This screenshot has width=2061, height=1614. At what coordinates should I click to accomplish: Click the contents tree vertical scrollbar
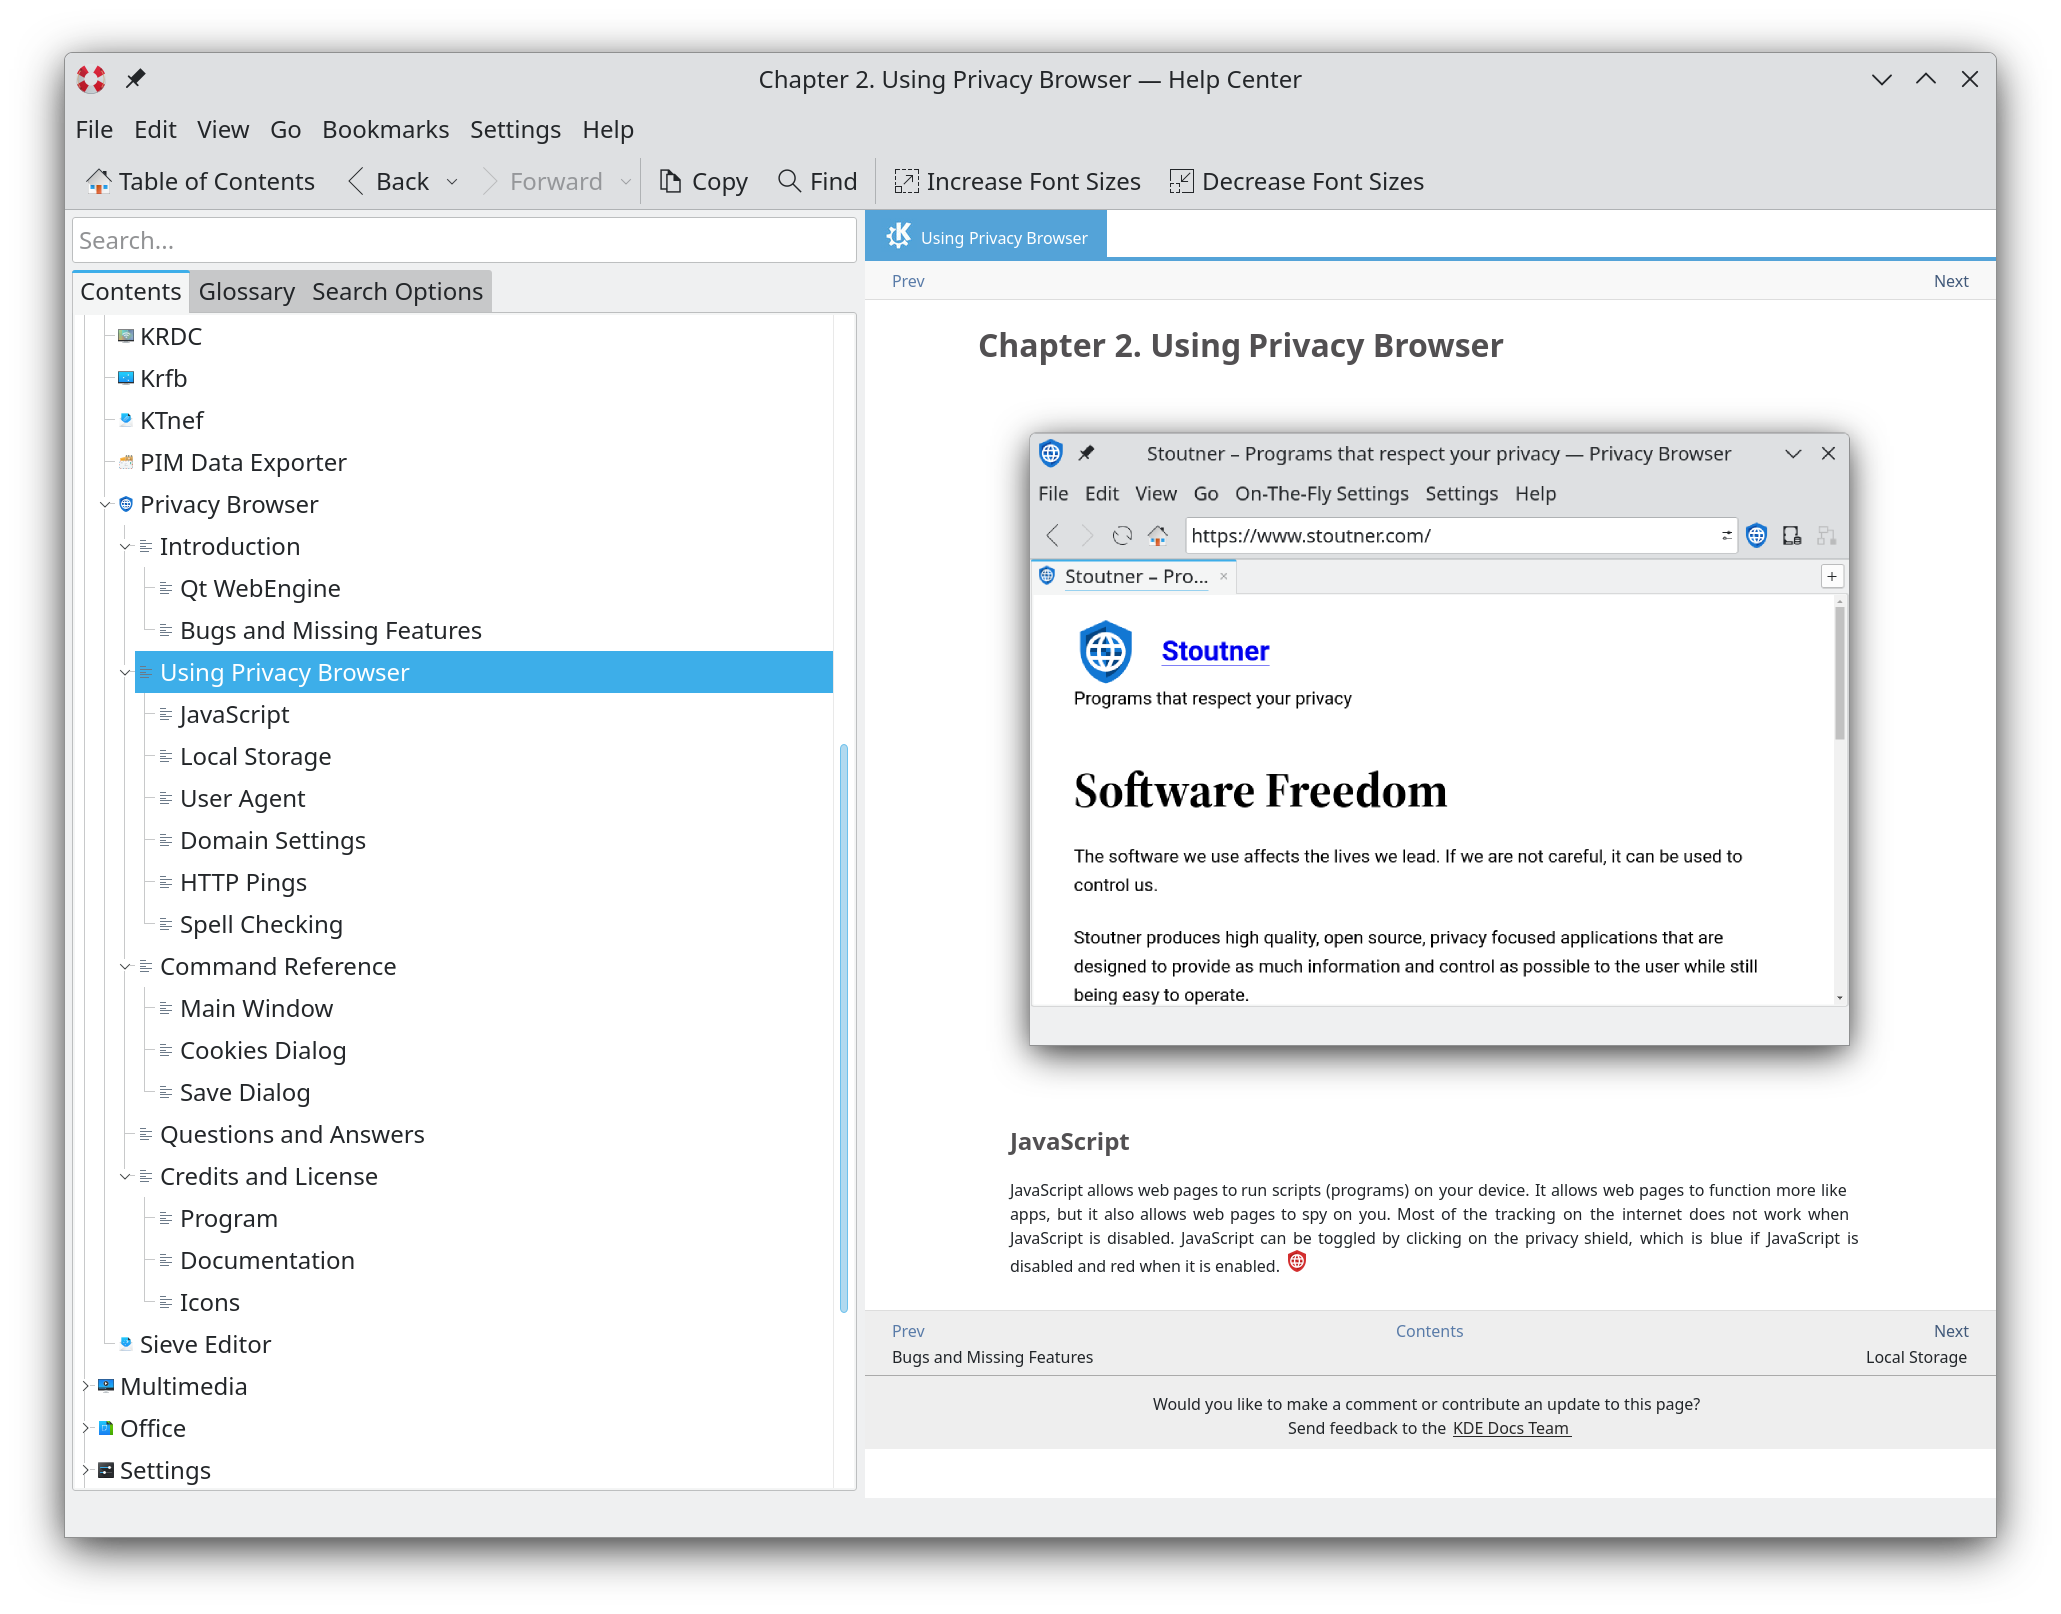844,1027
